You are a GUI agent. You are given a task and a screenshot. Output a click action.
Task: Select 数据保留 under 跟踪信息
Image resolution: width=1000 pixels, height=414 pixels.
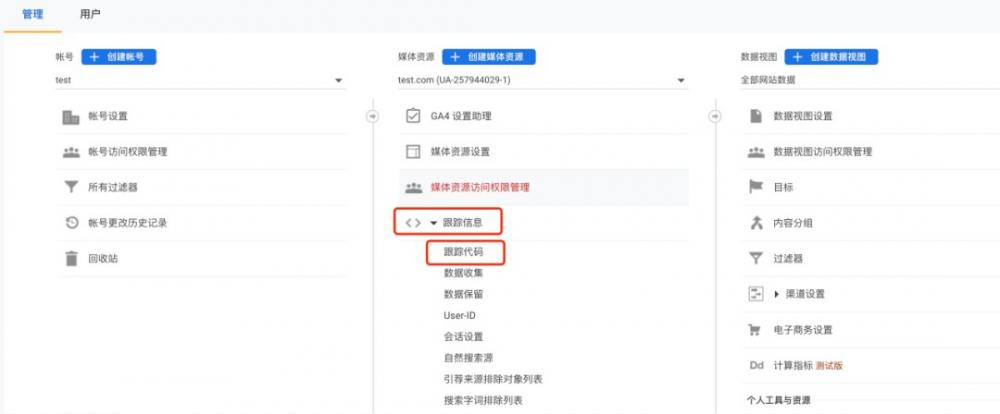click(x=464, y=294)
